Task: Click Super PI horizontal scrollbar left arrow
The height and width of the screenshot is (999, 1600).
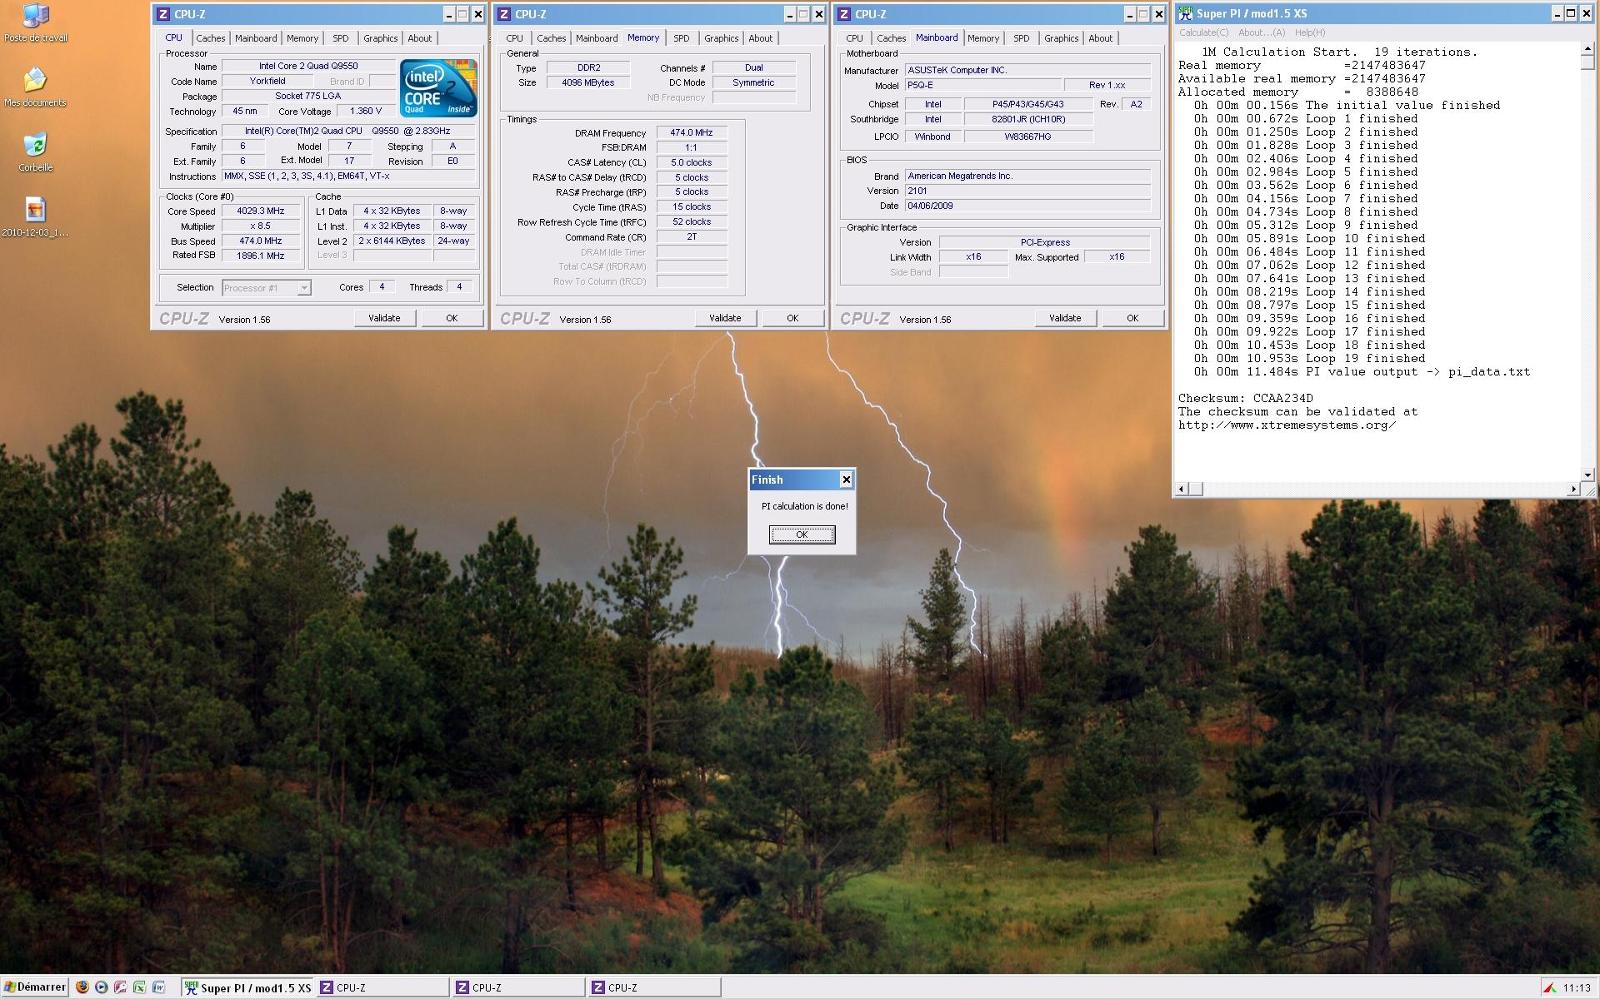Action: 1182,489
